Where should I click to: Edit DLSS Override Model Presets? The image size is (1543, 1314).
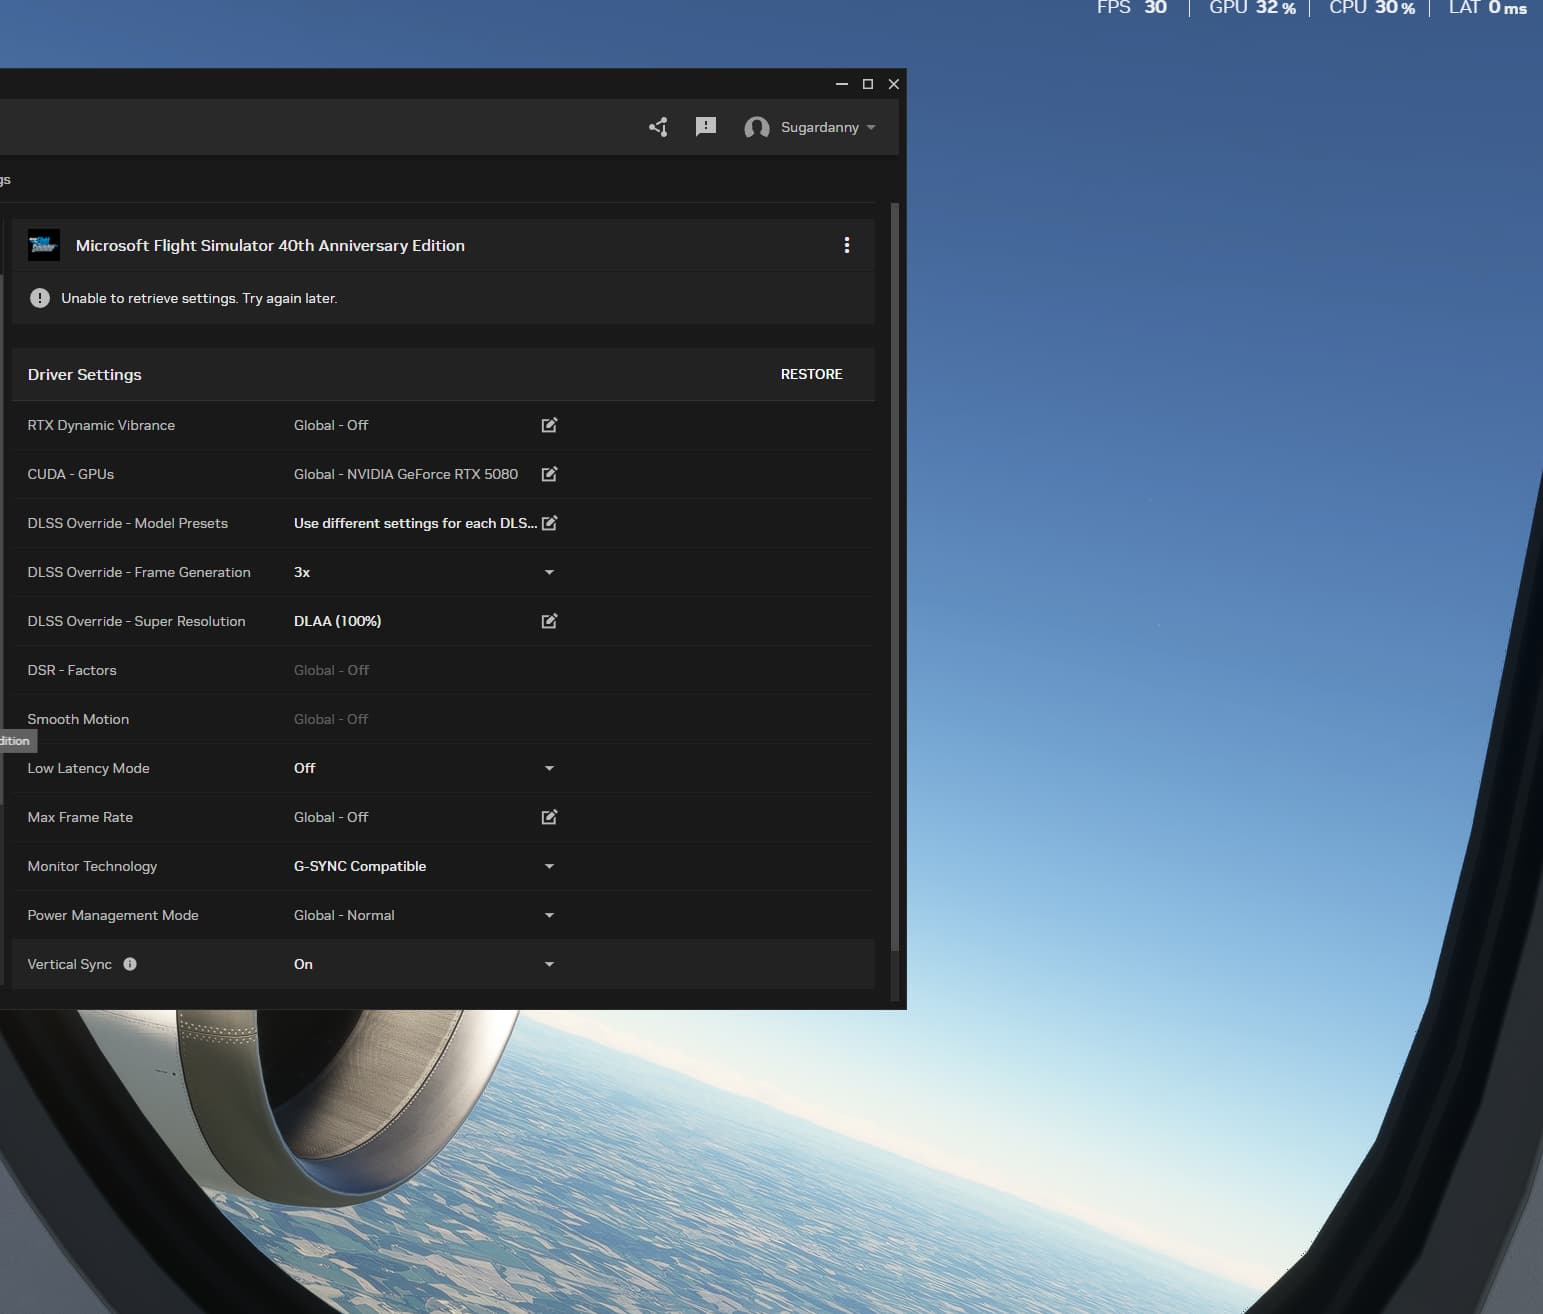(x=549, y=523)
